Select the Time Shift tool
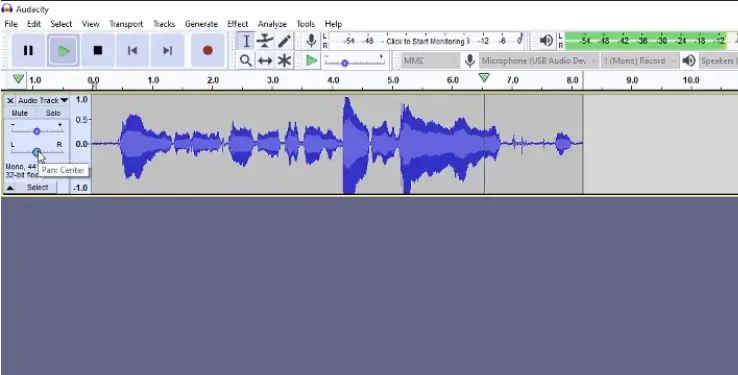The height and width of the screenshot is (375, 738). [x=265, y=60]
